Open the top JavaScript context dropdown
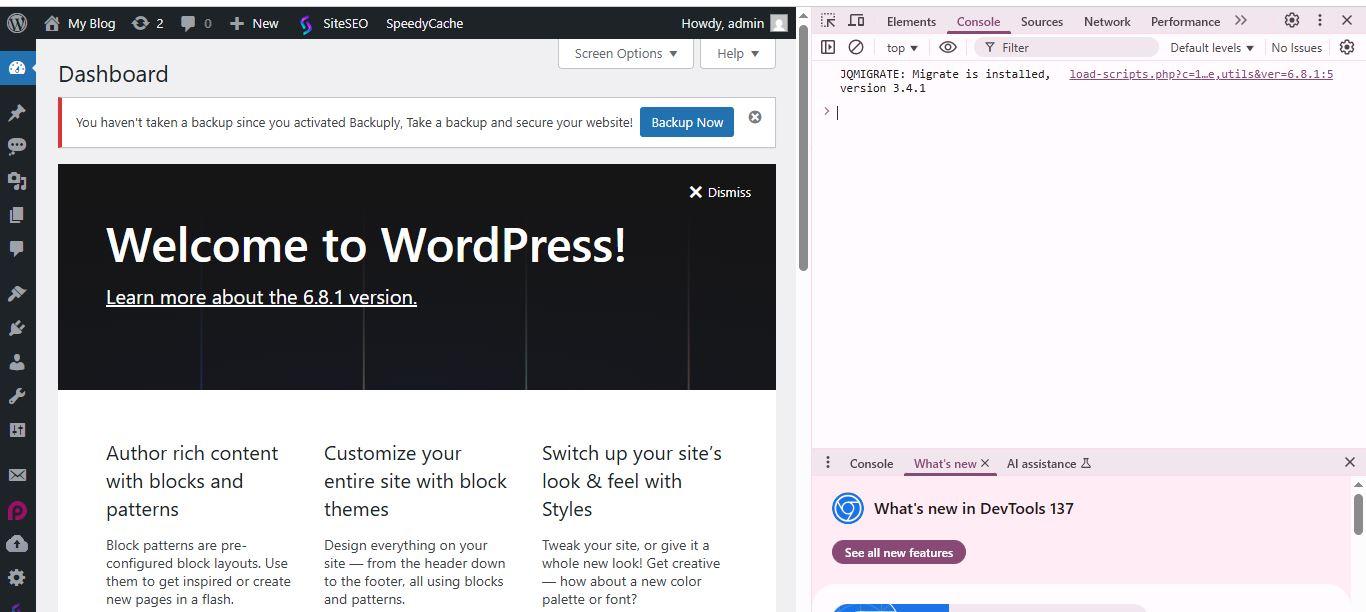The image size is (1366, 612). 901,47
